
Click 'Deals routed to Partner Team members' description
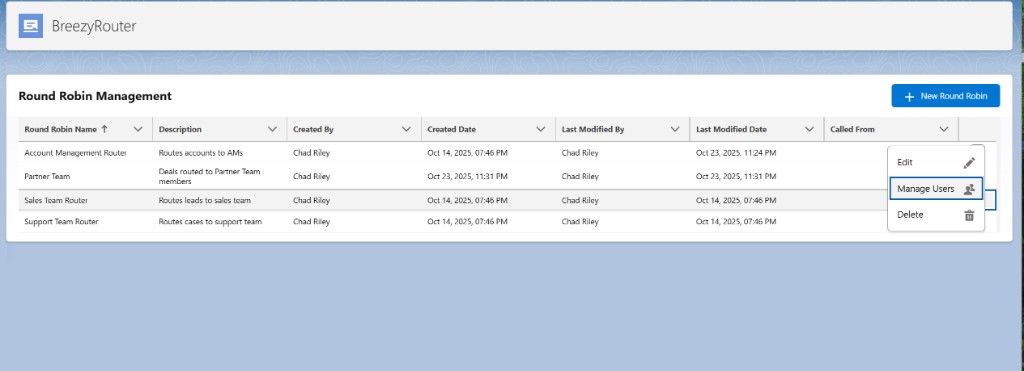coord(210,176)
